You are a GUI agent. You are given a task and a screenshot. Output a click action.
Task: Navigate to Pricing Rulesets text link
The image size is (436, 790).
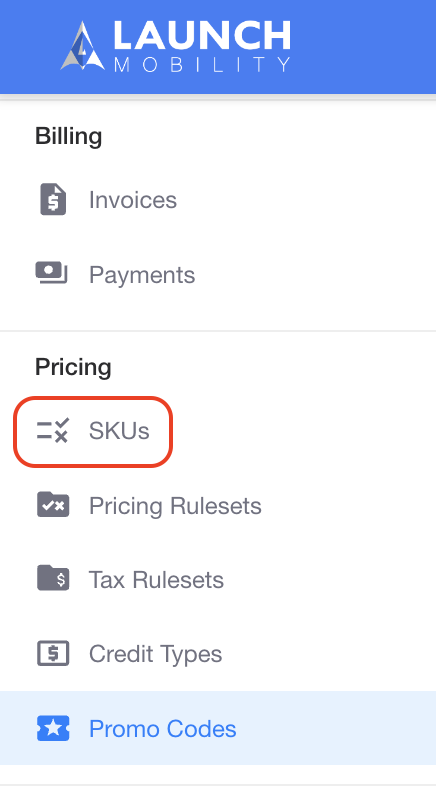coord(175,506)
